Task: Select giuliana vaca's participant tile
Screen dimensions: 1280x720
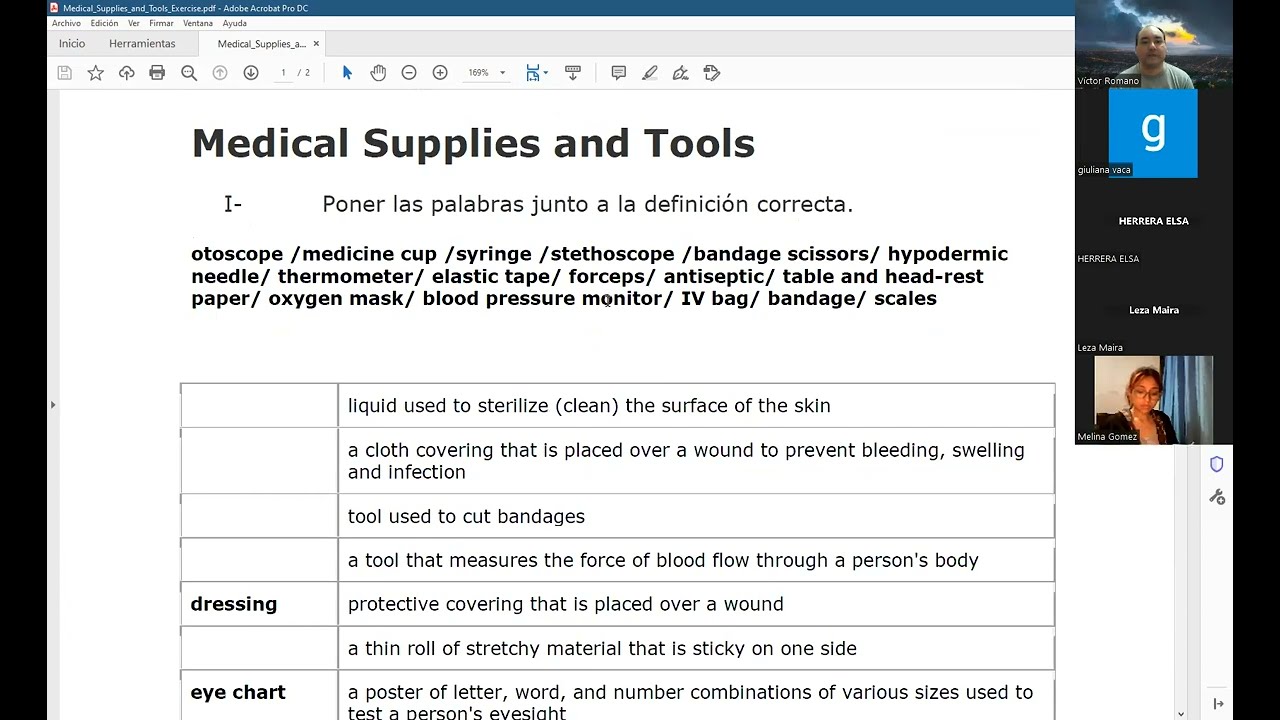Action: coord(1154,133)
